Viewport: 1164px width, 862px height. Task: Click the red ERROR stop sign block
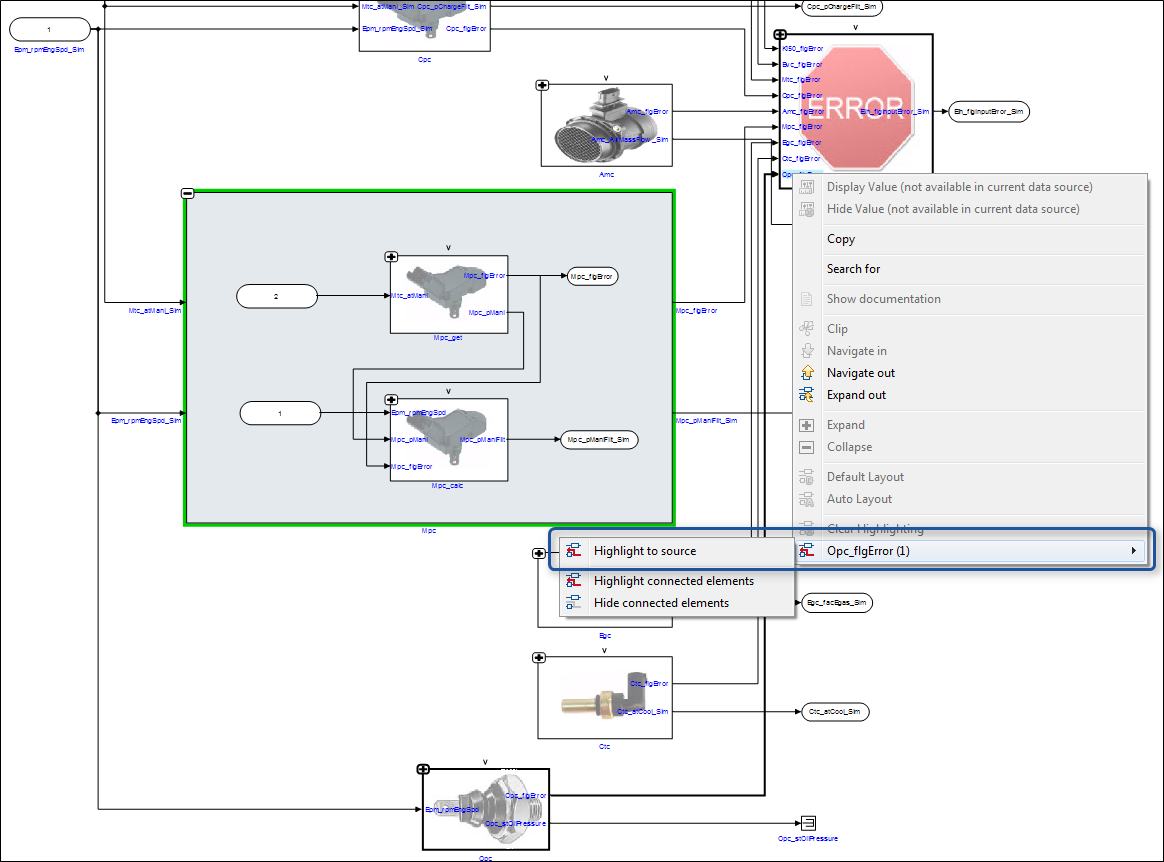tap(858, 108)
